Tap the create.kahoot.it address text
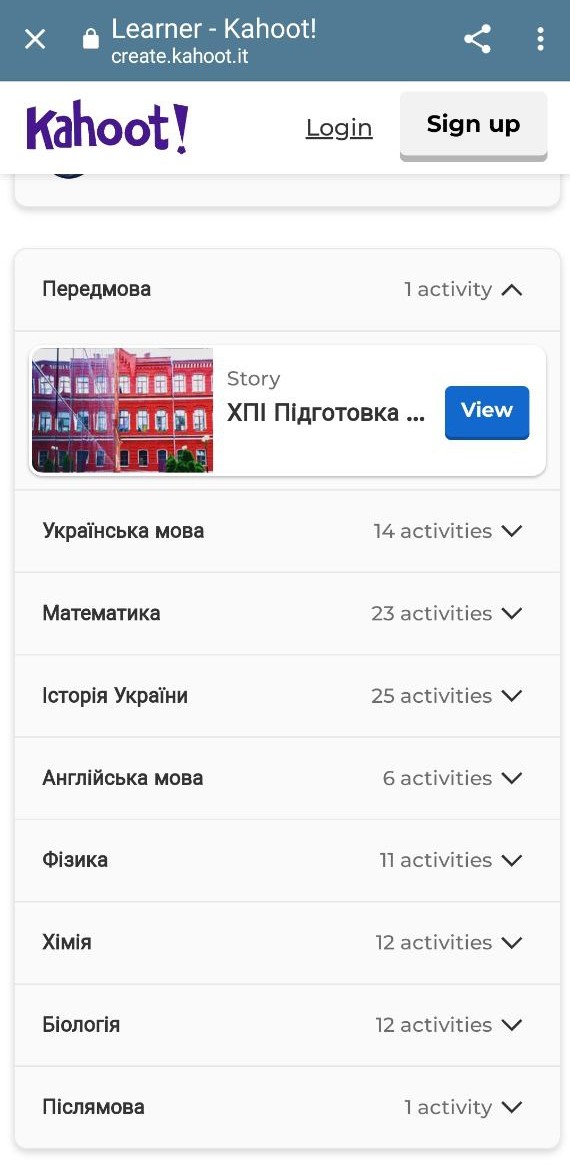The width and height of the screenshot is (570, 1171). click(179, 56)
